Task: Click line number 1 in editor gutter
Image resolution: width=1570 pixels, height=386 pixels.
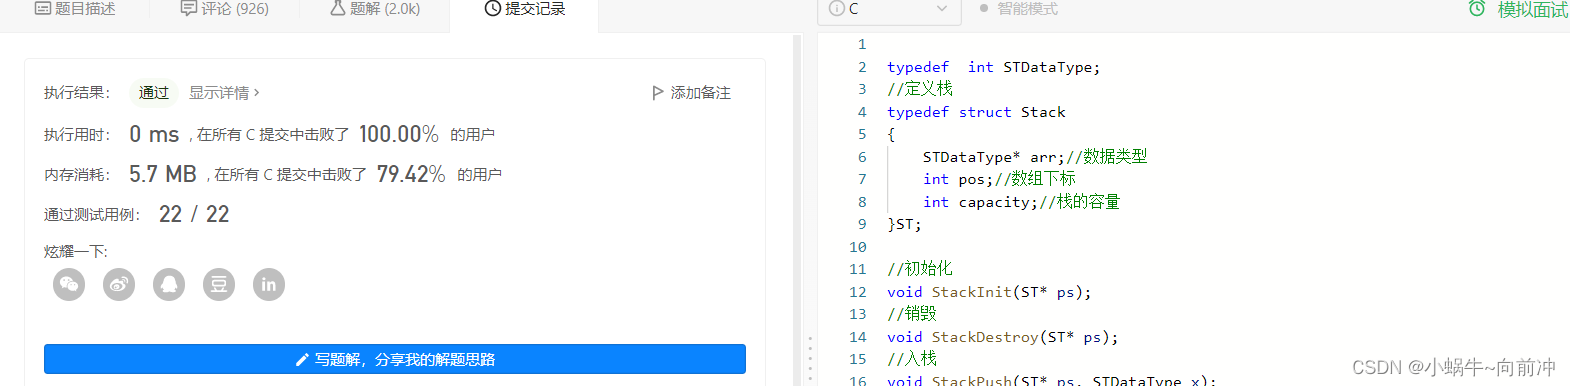Action: tap(862, 44)
